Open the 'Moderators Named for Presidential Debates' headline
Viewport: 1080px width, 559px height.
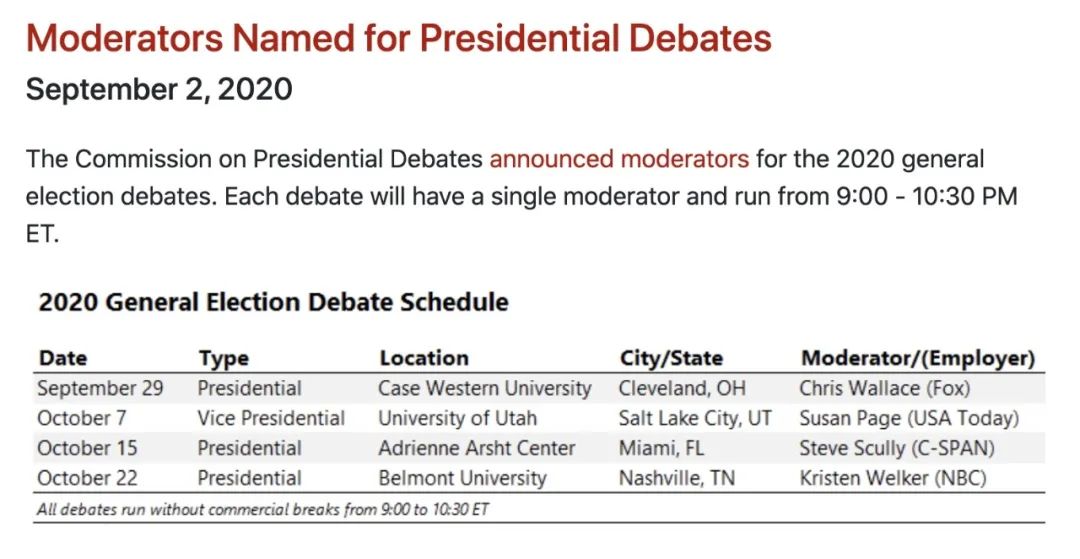pos(399,38)
